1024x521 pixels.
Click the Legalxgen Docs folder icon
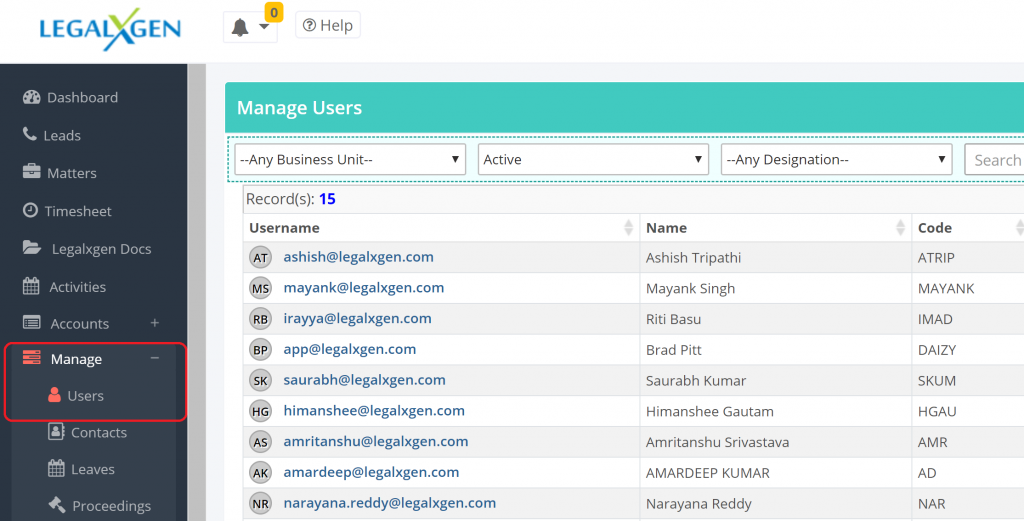coord(33,248)
